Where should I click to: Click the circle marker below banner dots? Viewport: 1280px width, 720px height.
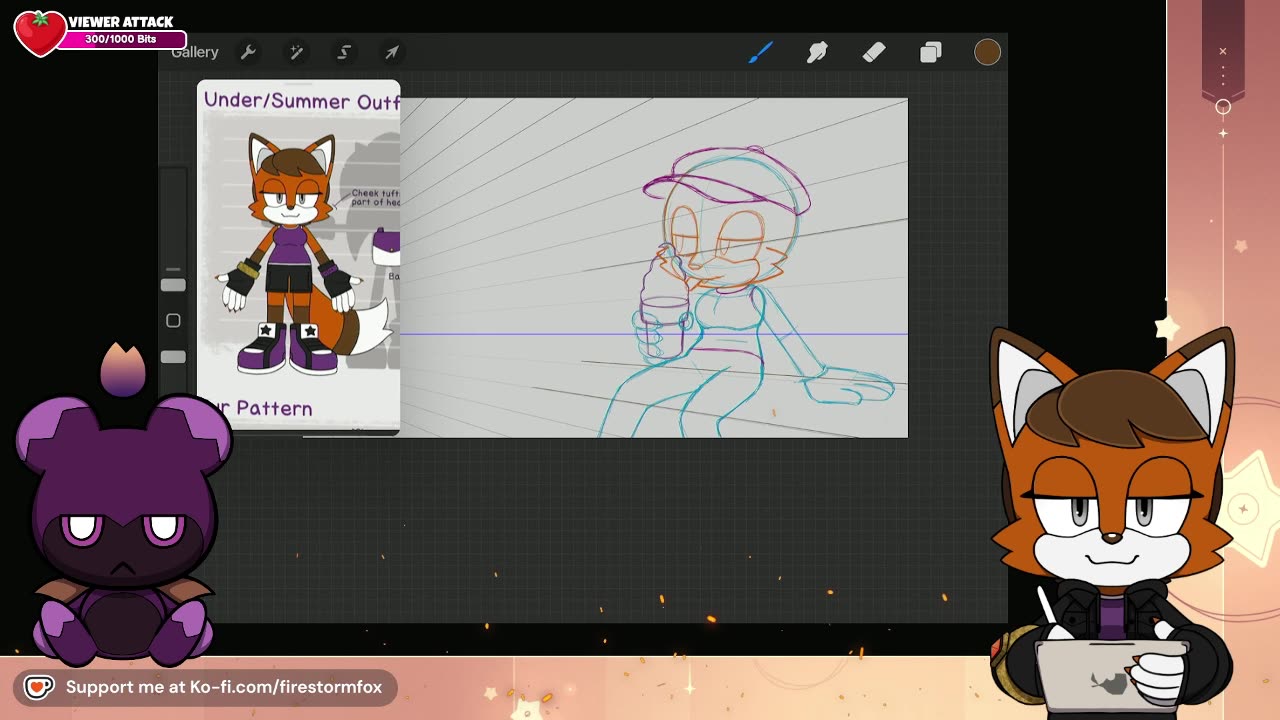1222,106
